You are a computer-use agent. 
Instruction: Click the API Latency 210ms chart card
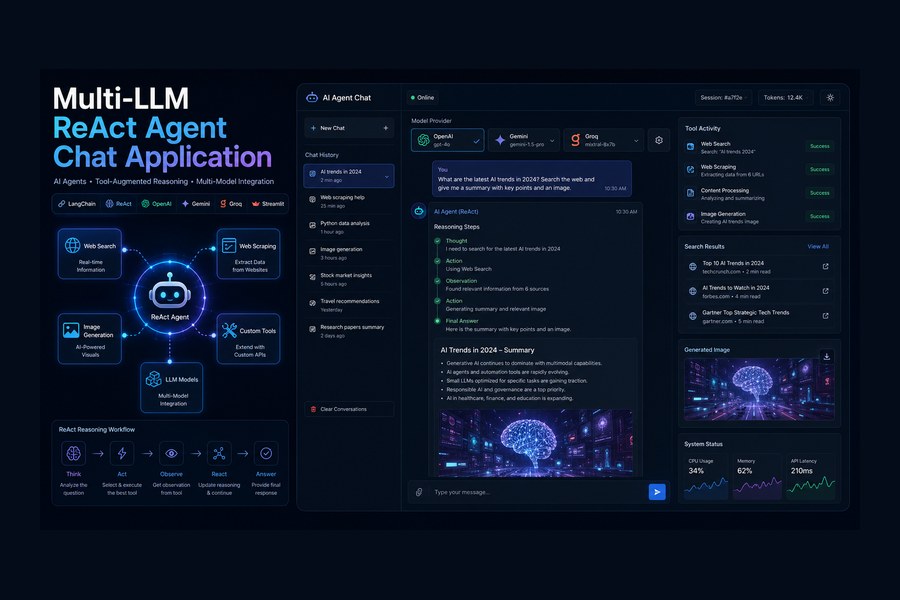tap(811, 476)
